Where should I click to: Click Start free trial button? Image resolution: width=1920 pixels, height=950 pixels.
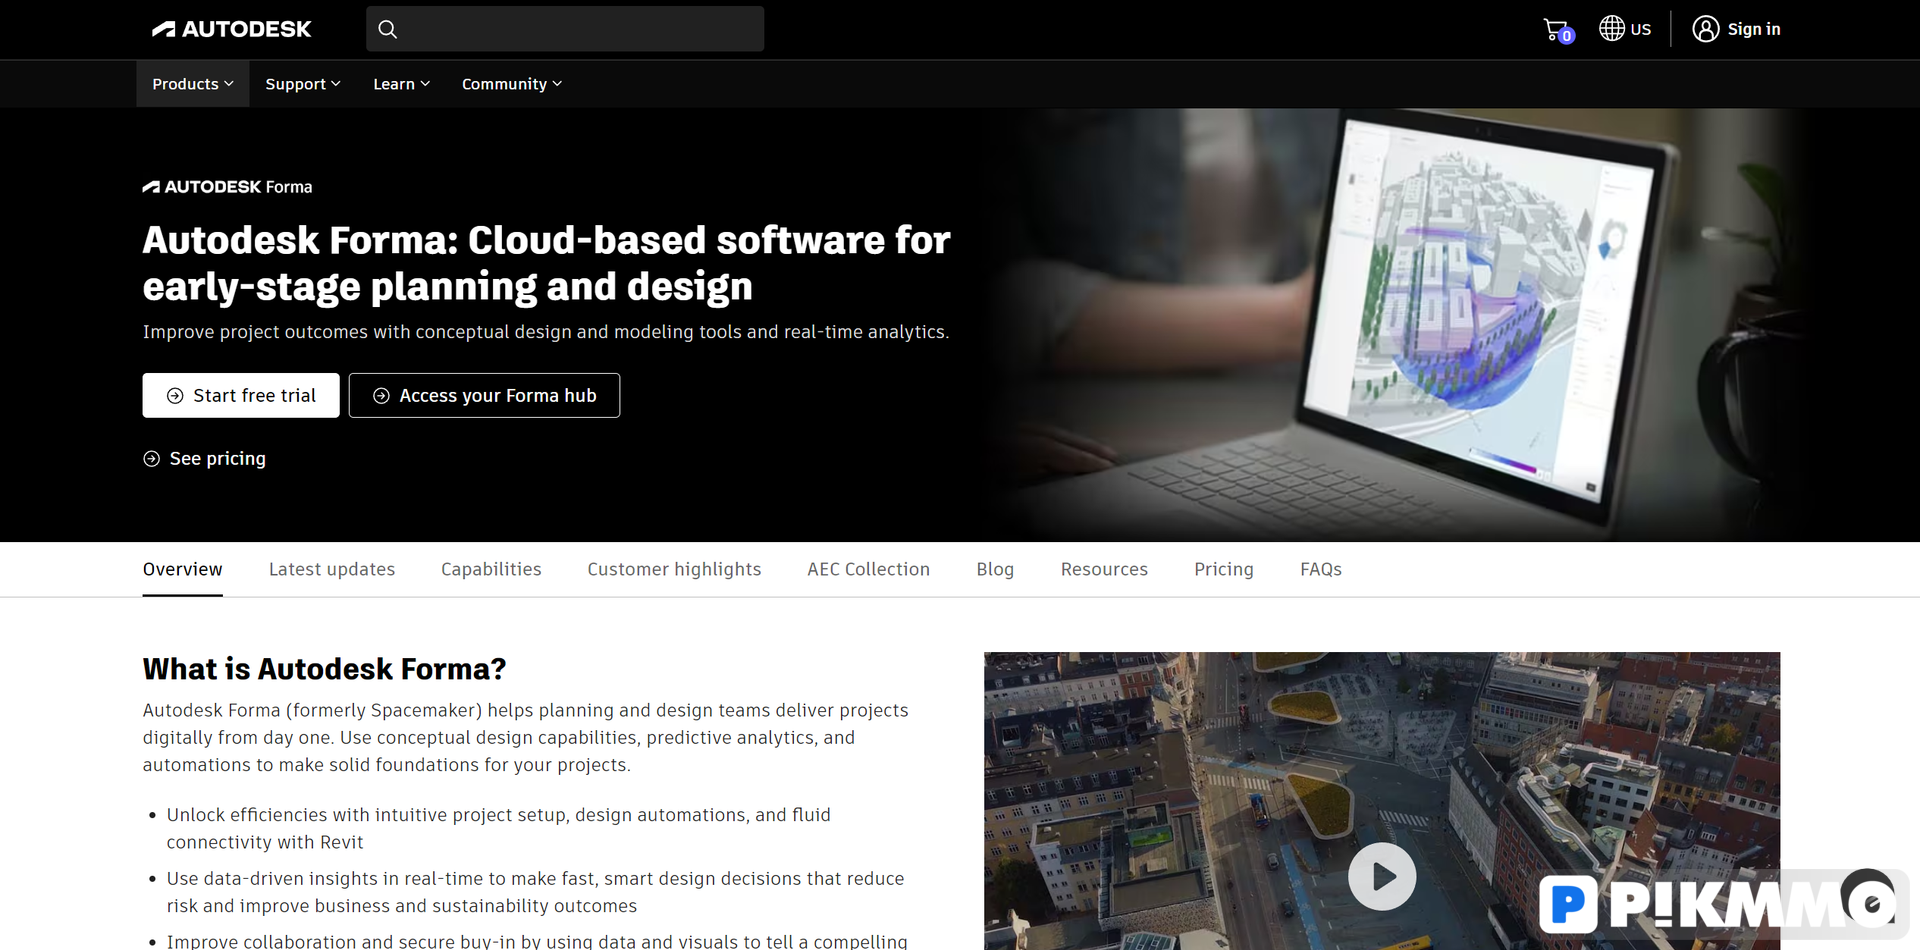pyautogui.click(x=241, y=395)
